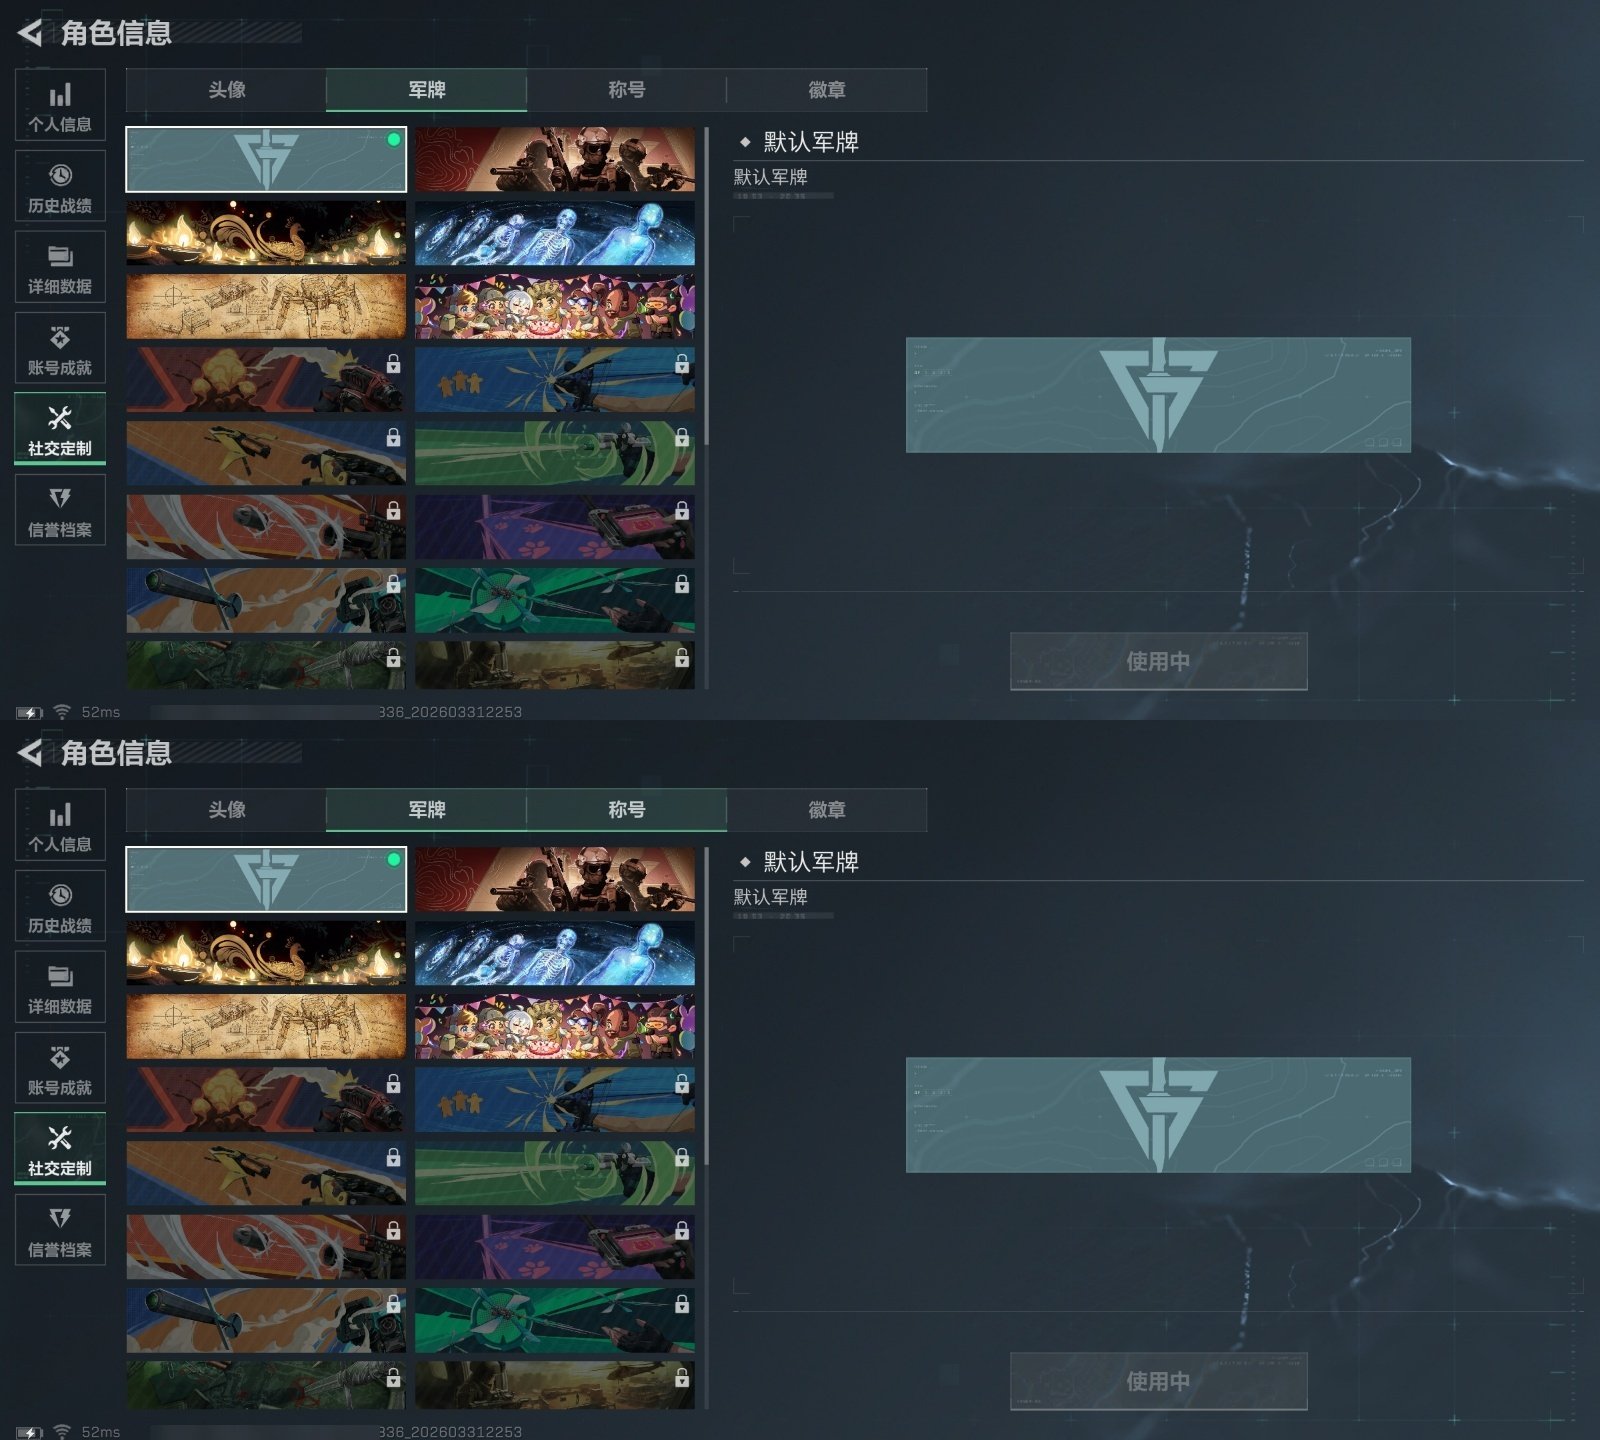Image resolution: width=1600 pixels, height=1440 pixels.
Task: Switch to highlighted 称号 tab in lower view
Action: click(627, 810)
